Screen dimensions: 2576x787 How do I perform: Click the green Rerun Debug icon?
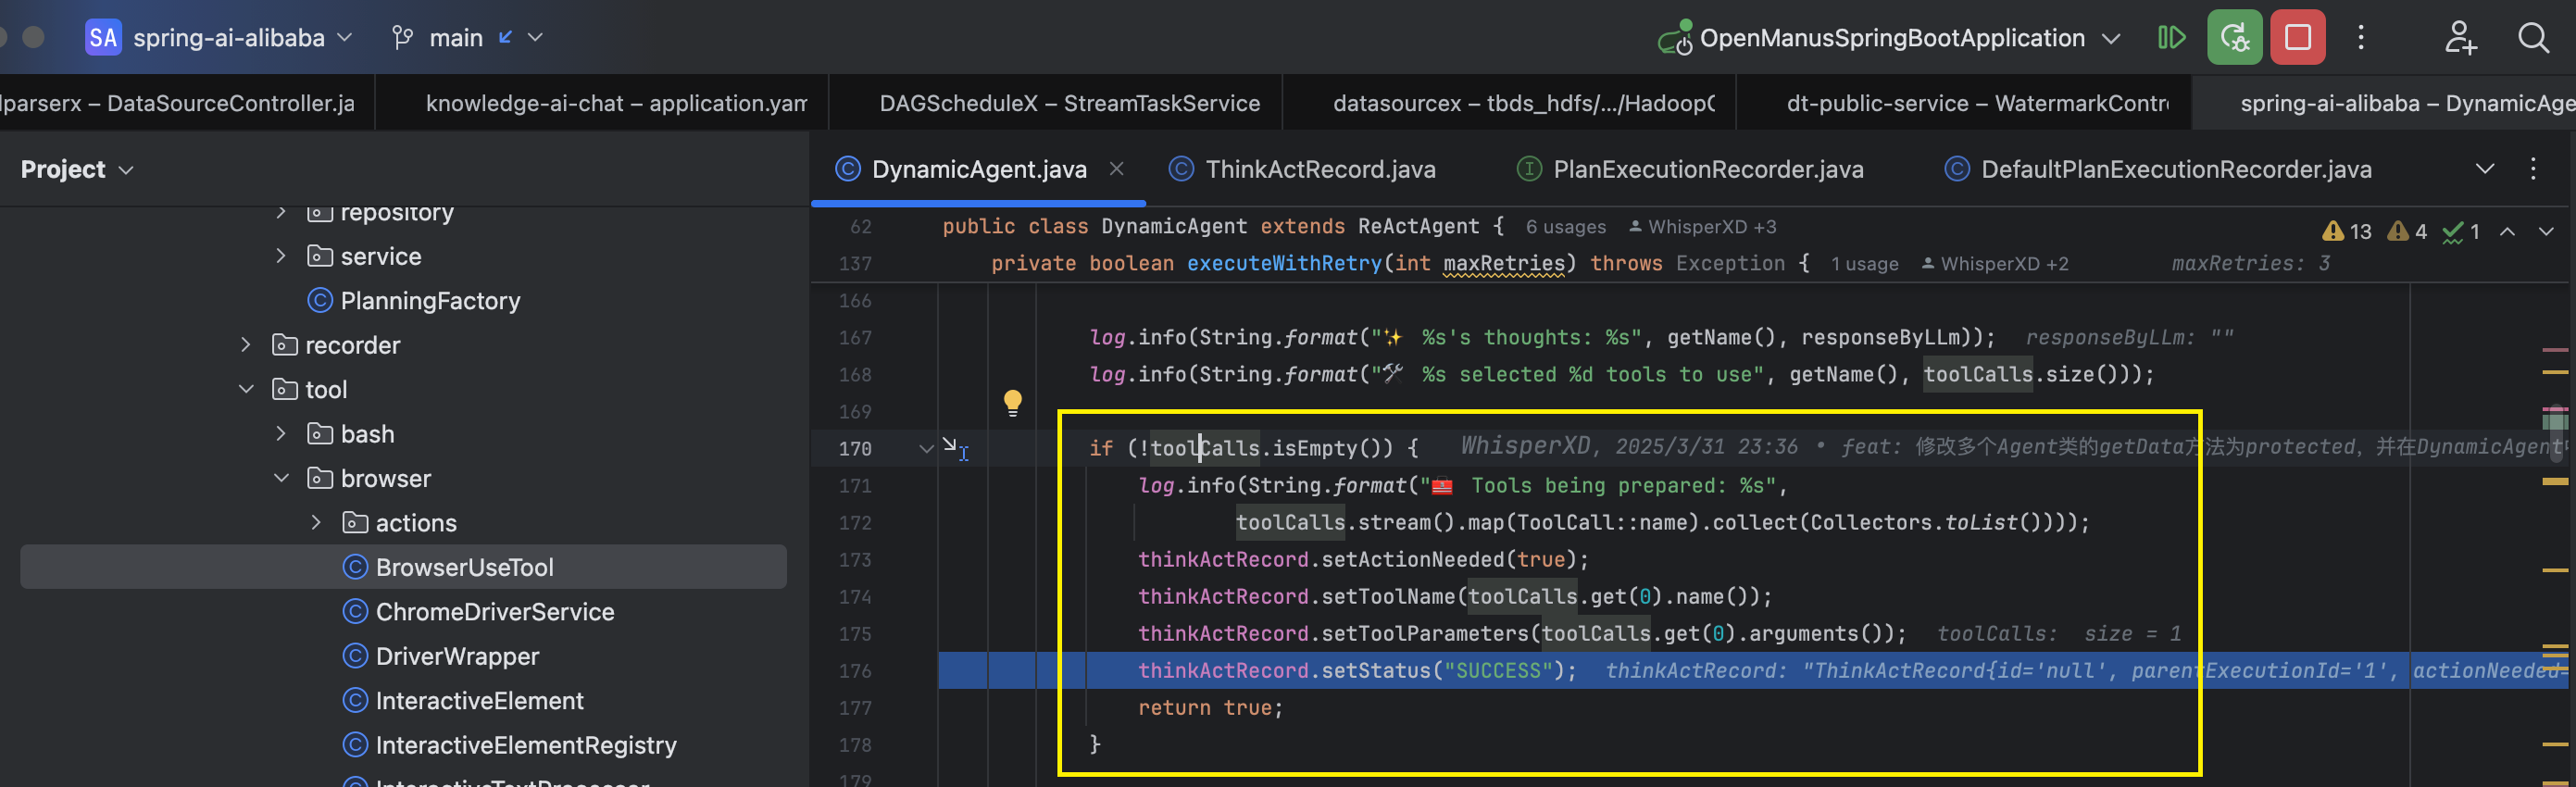point(2234,38)
